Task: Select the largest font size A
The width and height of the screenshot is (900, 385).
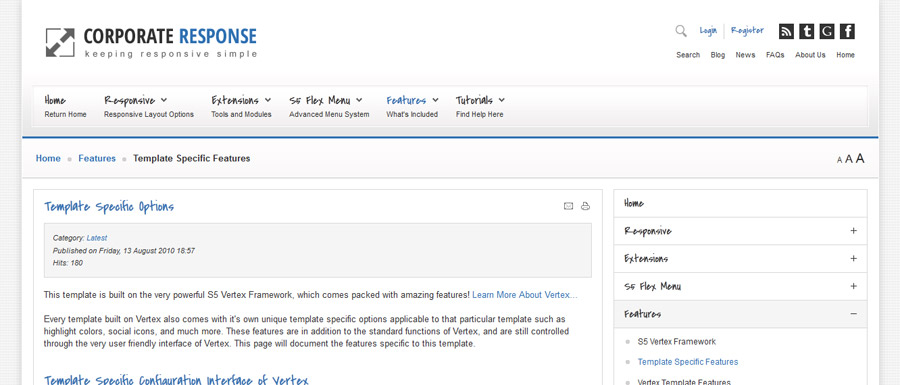Action: 860,158
